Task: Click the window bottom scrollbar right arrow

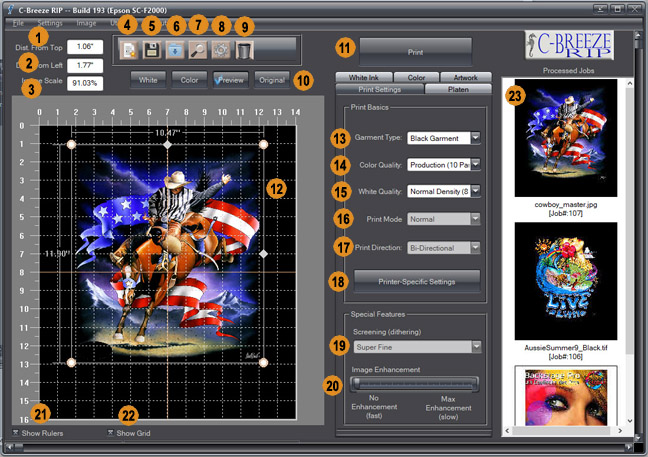Action: tap(629, 447)
